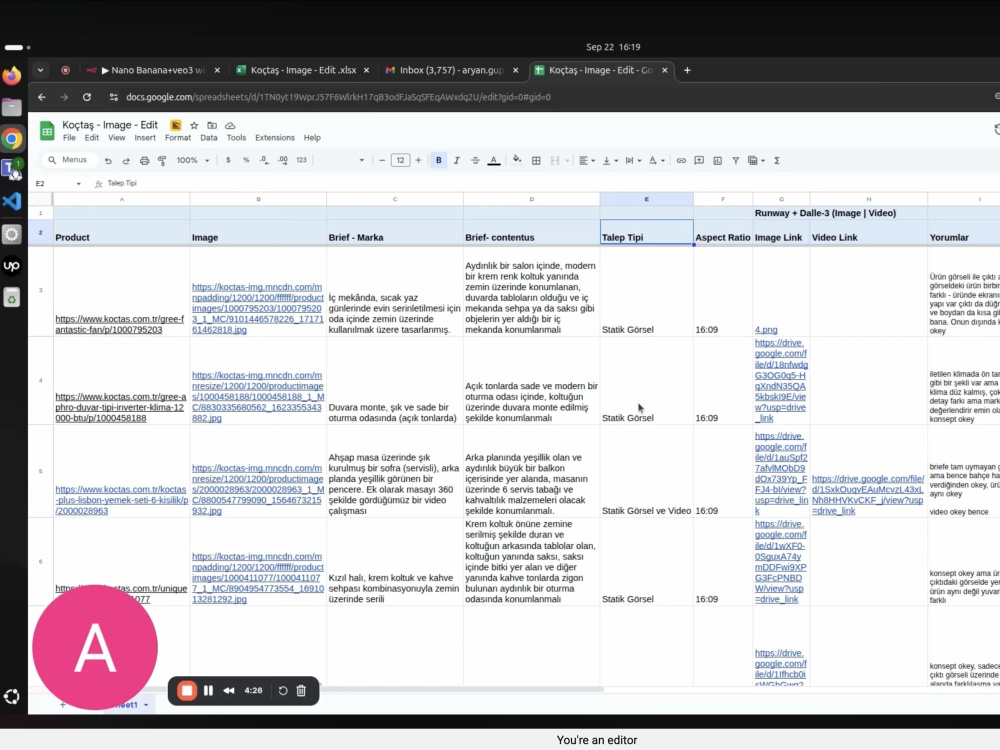Search the Menus box in toolbar

pyautogui.click(x=68, y=160)
